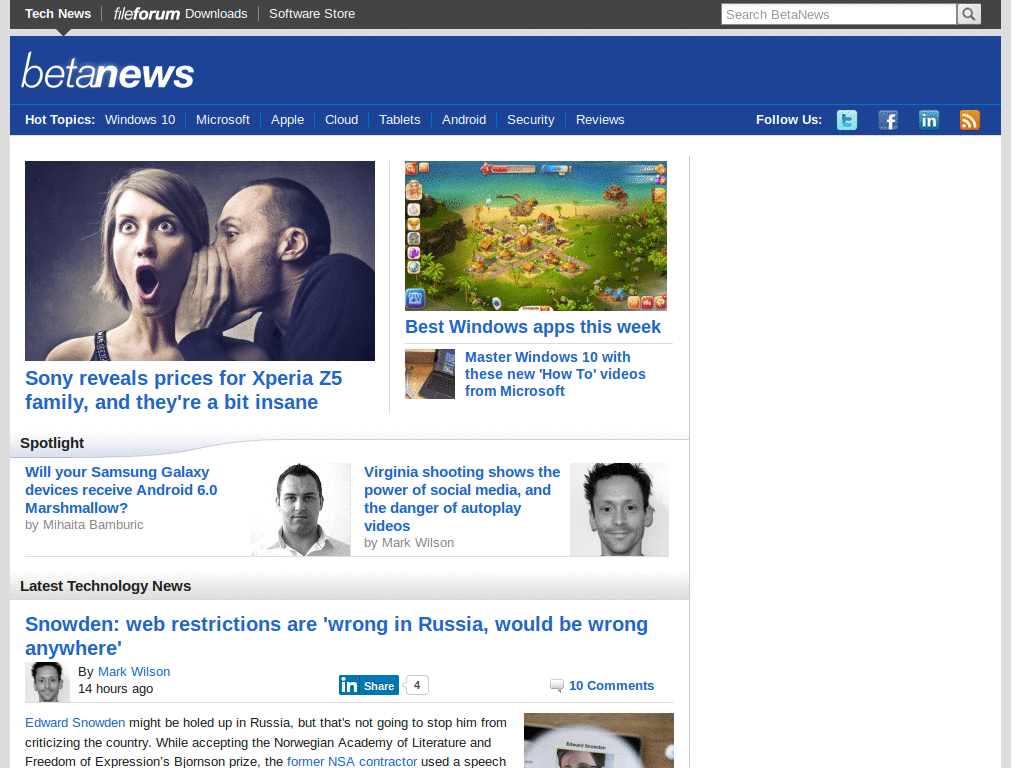Screen dimensions: 1024x768
Task: Click the Spotlight section heading
Action: coord(52,443)
